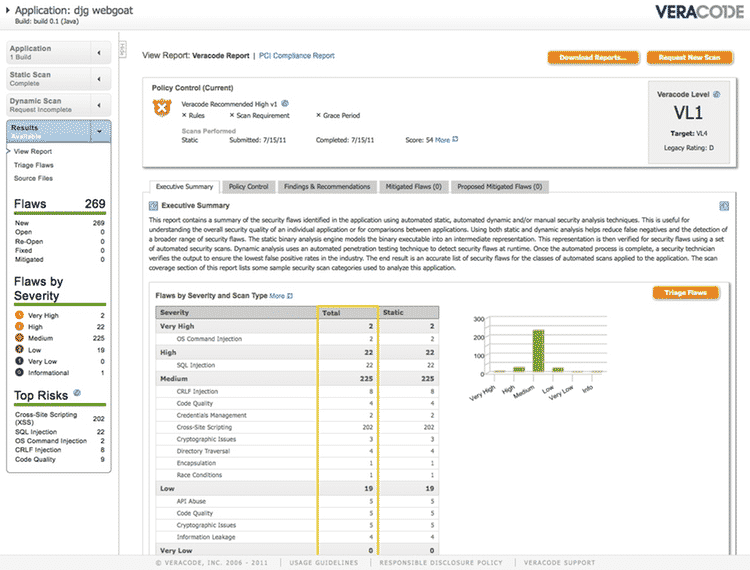
Task: Select the OS Command Injection table row
Action: pos(297,339)
